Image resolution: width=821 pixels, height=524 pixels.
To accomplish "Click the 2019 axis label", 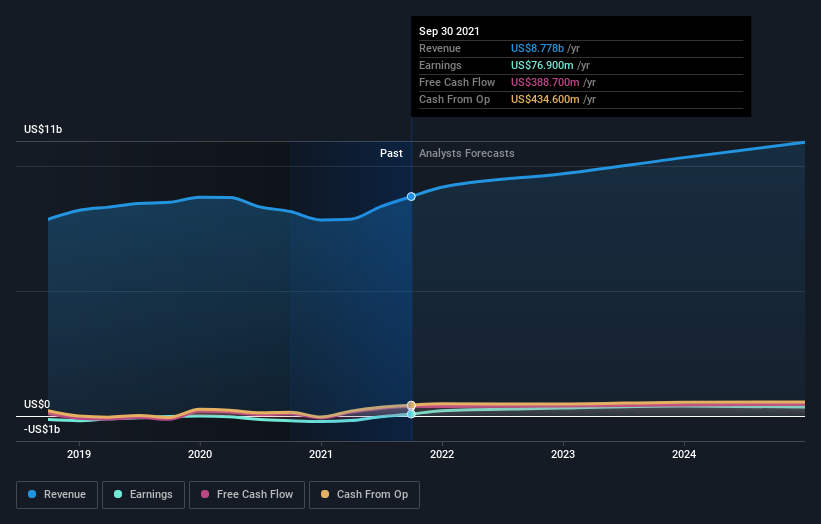I will click(79, 454).
